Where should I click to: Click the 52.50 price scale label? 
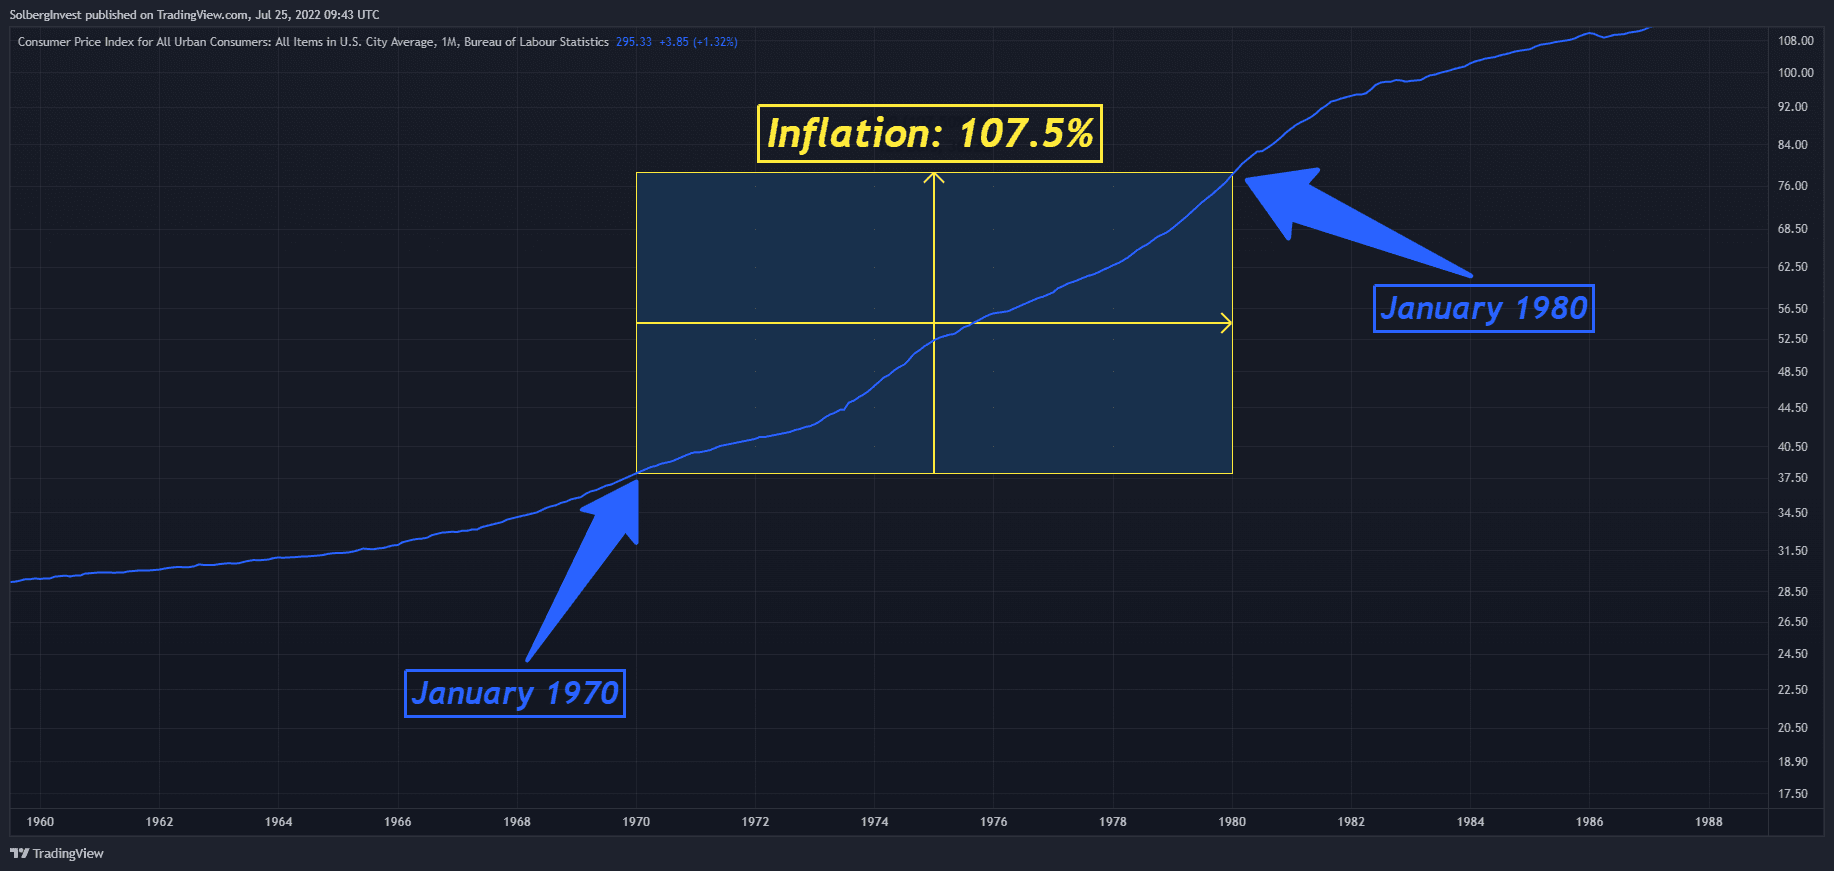[1793, 339]
